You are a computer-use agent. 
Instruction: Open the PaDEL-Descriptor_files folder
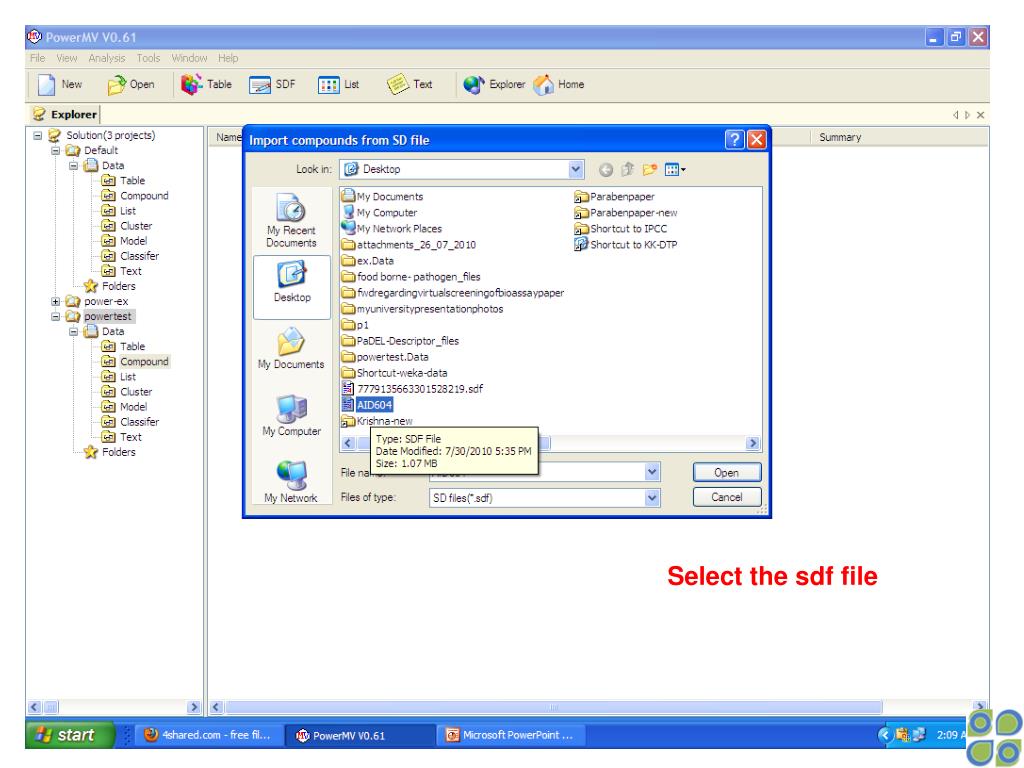click(x=400, y=341)
